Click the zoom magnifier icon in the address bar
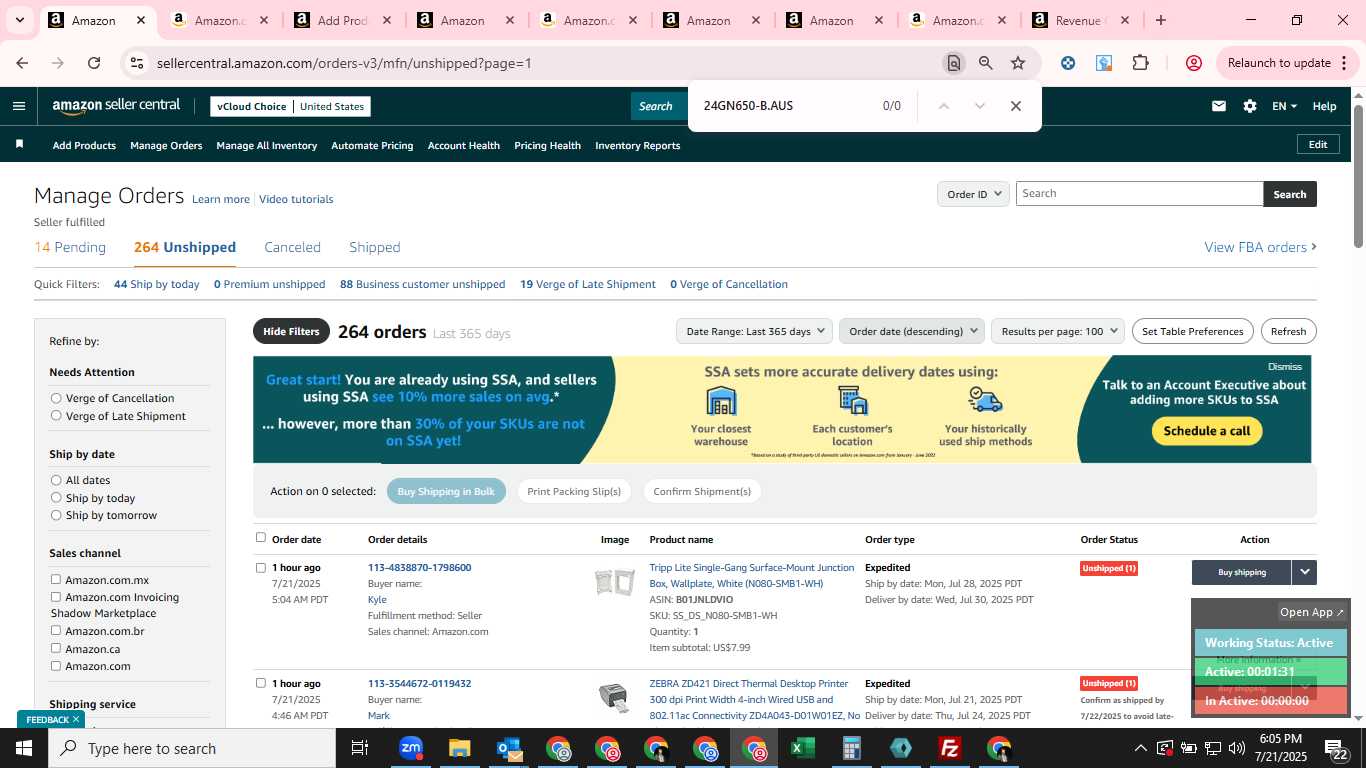 (x=986, y=63)
